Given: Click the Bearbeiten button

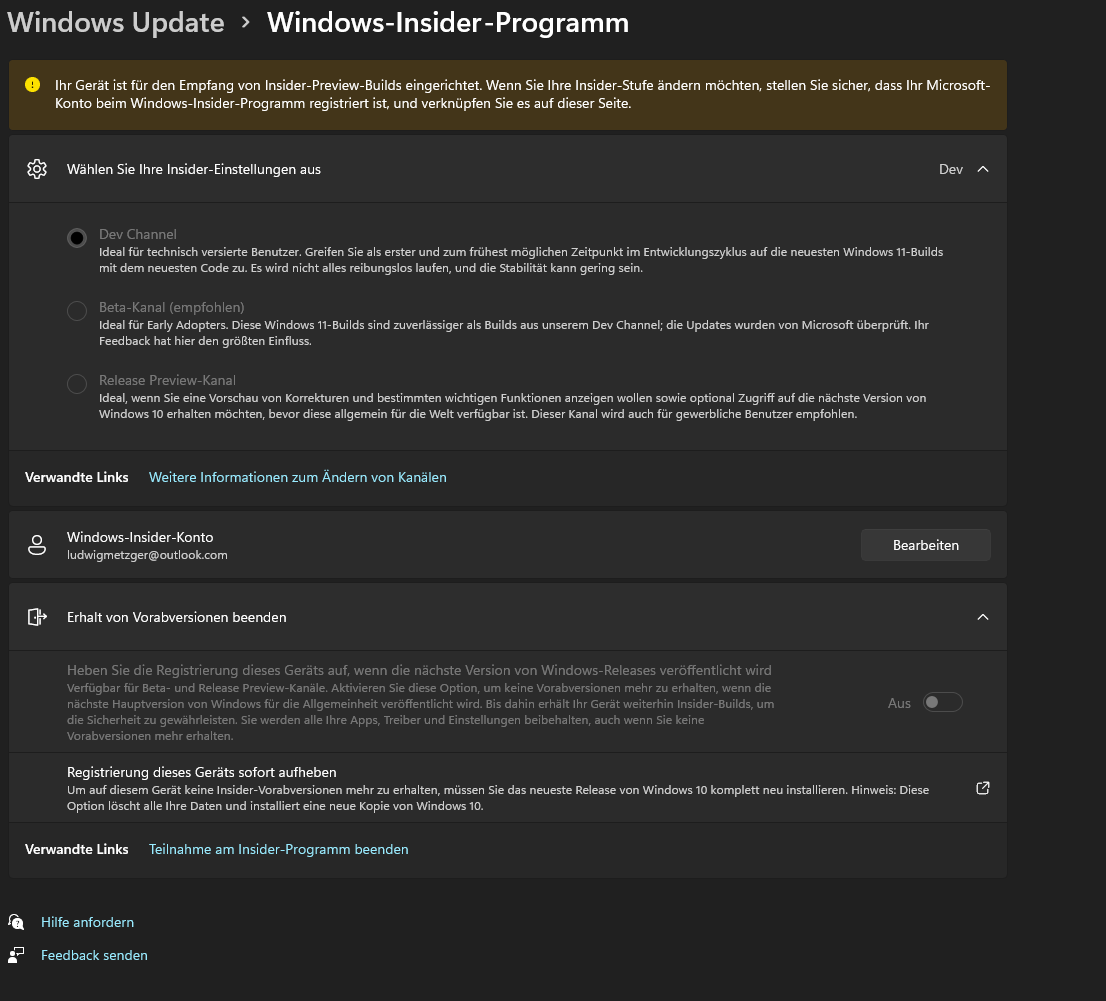Looking at the screenshot, I should [x=925, y=545].
